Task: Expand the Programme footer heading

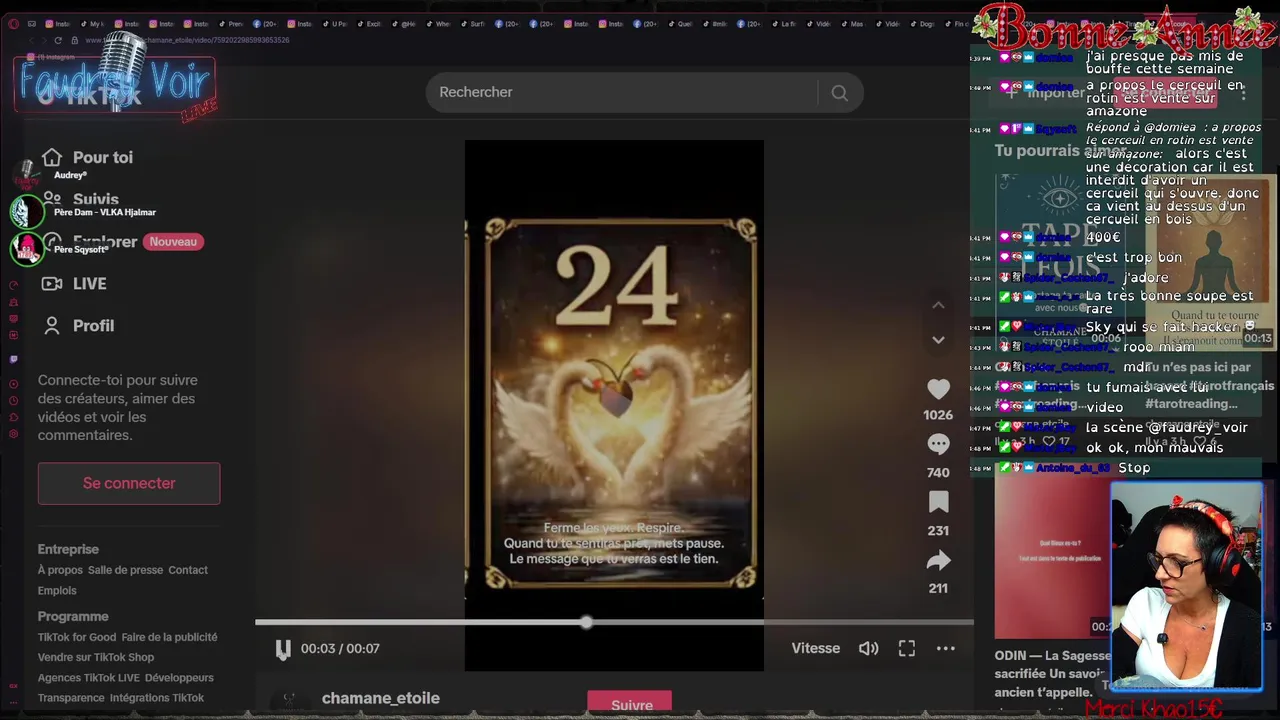Action: click(73, 616)
